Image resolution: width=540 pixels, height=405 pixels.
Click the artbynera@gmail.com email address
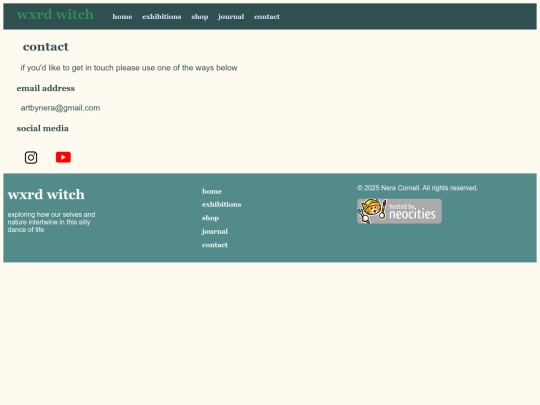[x=60, y=108]
